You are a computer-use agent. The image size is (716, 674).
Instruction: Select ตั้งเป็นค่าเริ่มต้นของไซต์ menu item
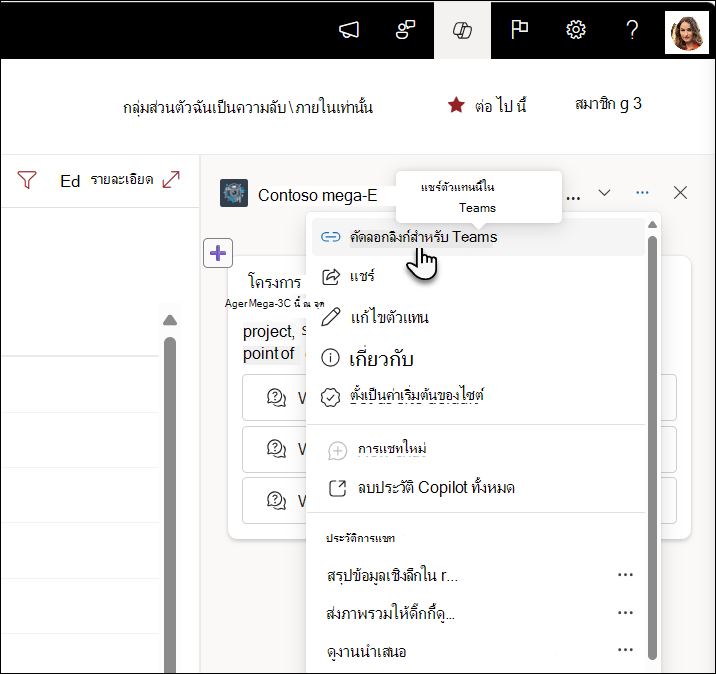pos(478,396)
